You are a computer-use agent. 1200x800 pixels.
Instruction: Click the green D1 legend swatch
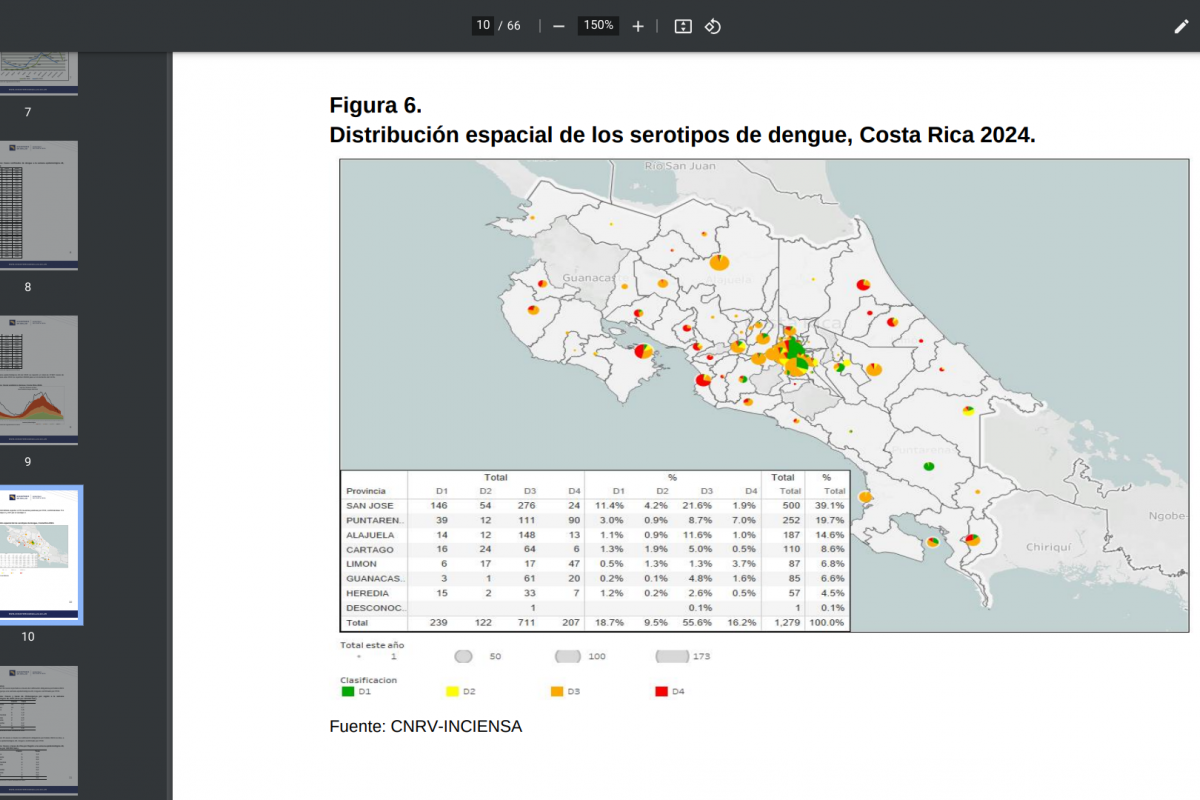tap(348, 691)
